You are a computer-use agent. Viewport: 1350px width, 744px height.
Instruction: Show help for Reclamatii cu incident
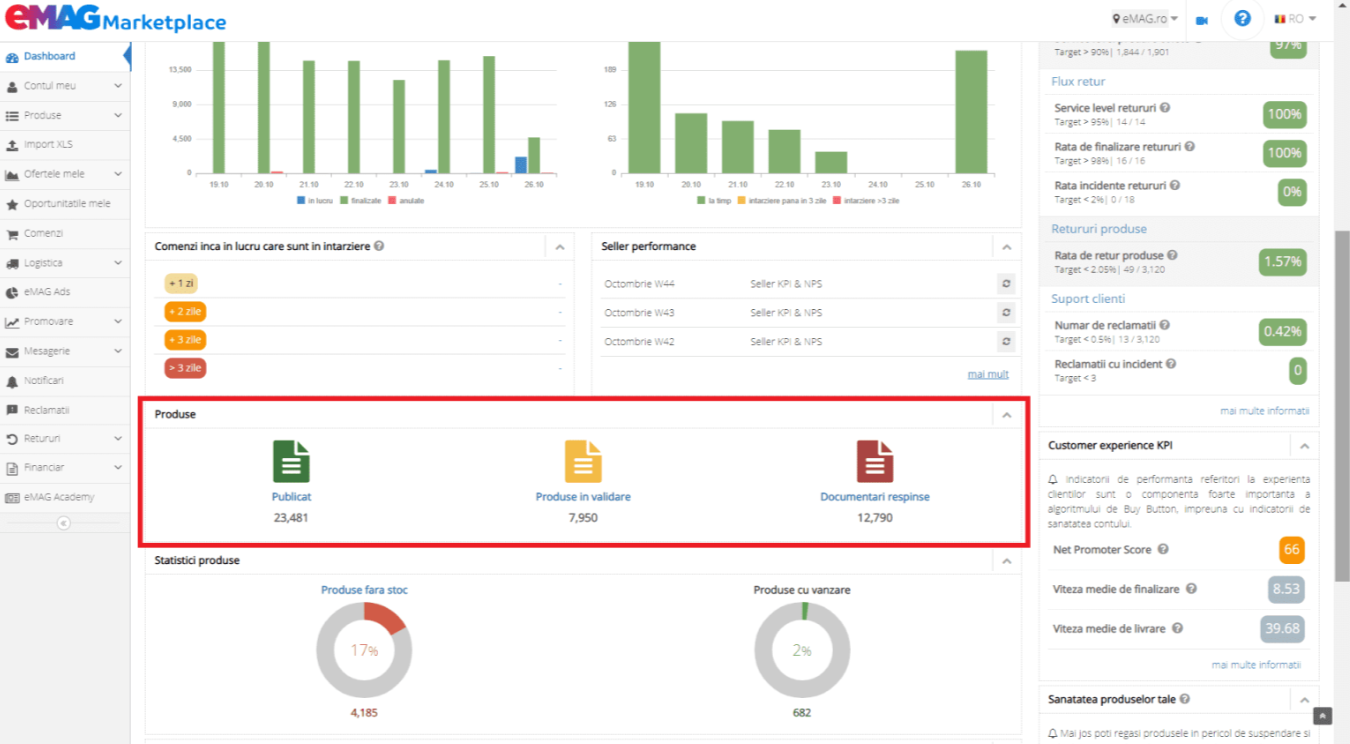1171,364
